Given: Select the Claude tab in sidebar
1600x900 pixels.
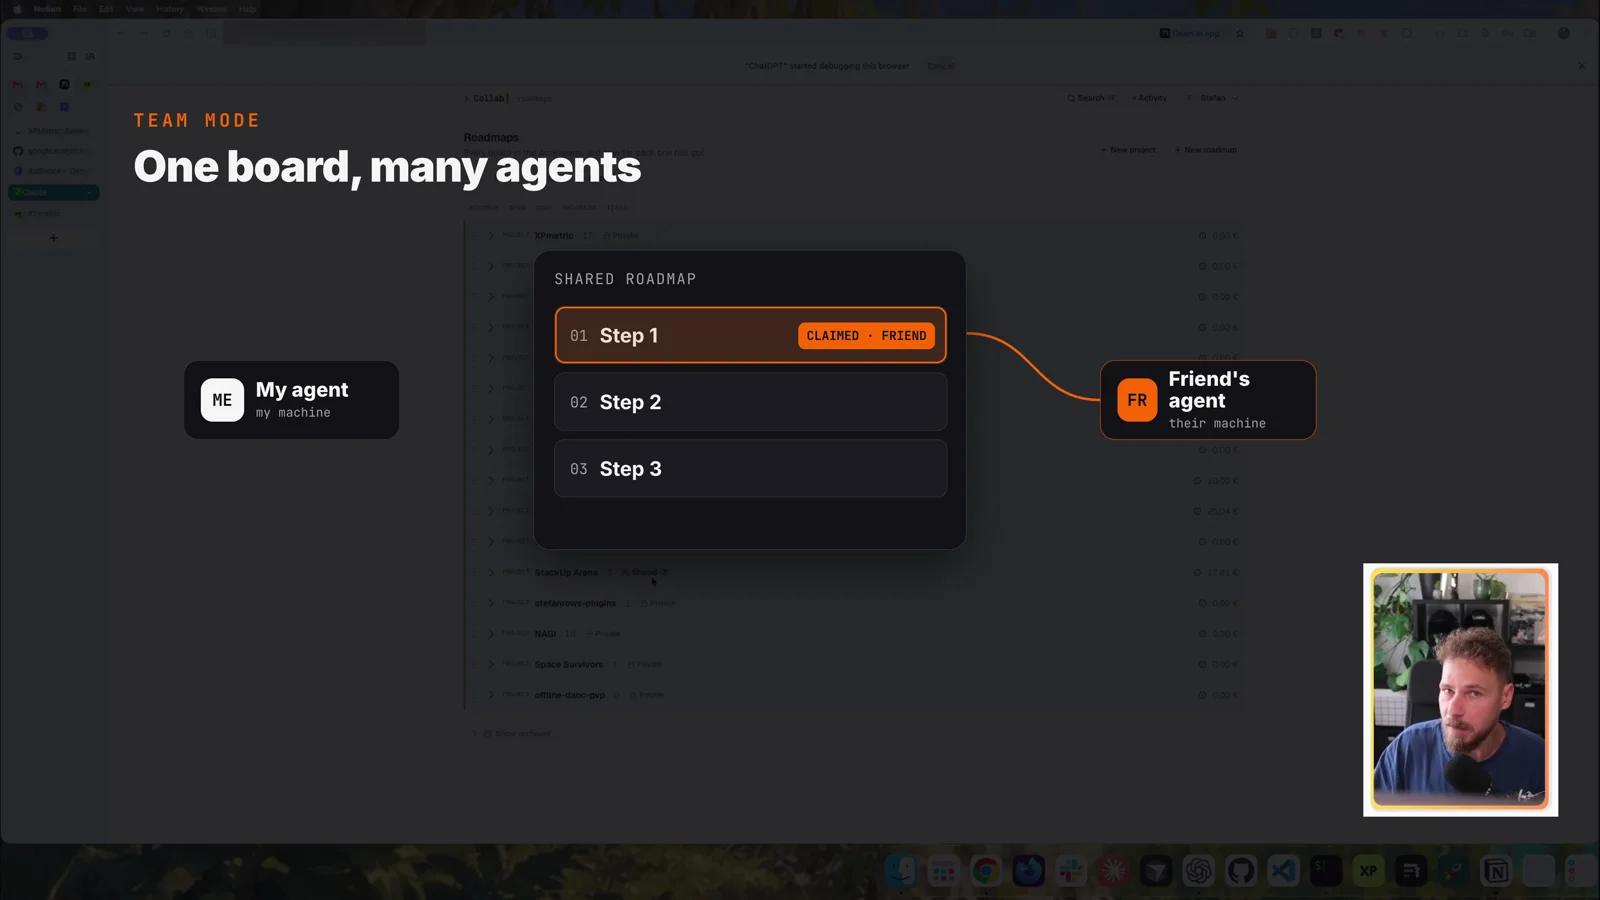Looking at the screenshot, I should 54,192.
